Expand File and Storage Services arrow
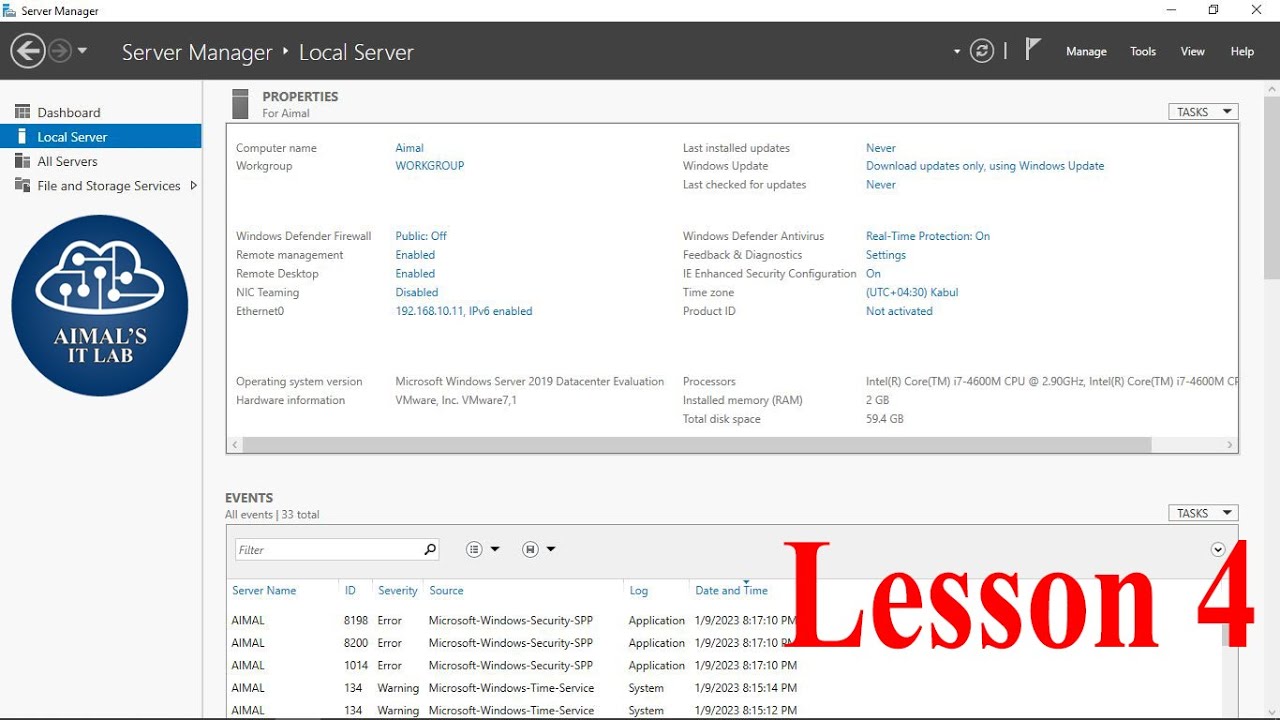The height and width of the screenshot is (720, 1280). [193, 186]
